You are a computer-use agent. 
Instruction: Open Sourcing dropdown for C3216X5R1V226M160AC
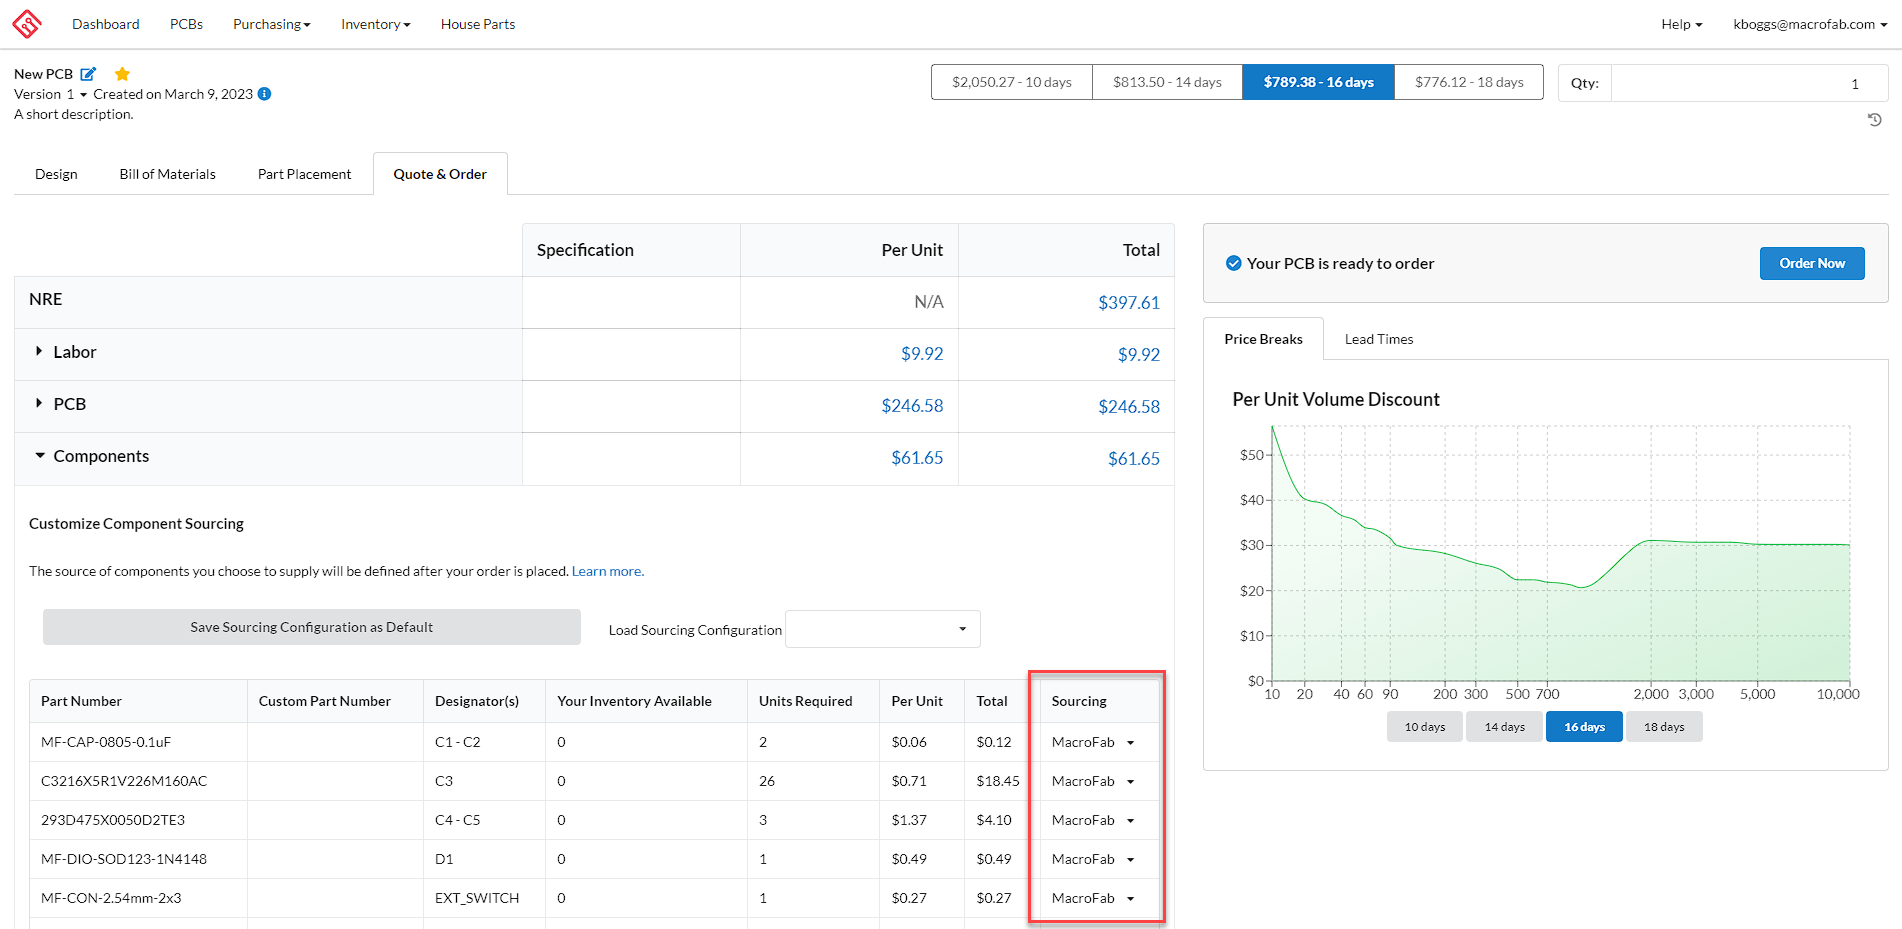coord(1093,781)
